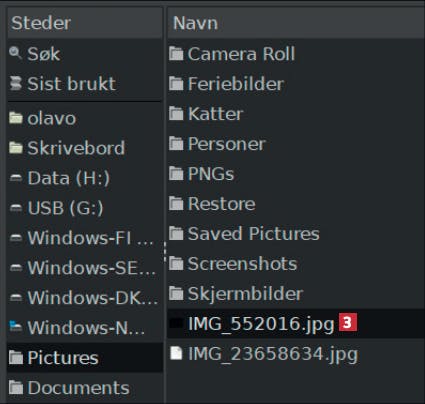Screen dimensions: 425x404
Task: Click the Camera Roll folder icon
Action: pyautogui.click(x=176, y=54)
